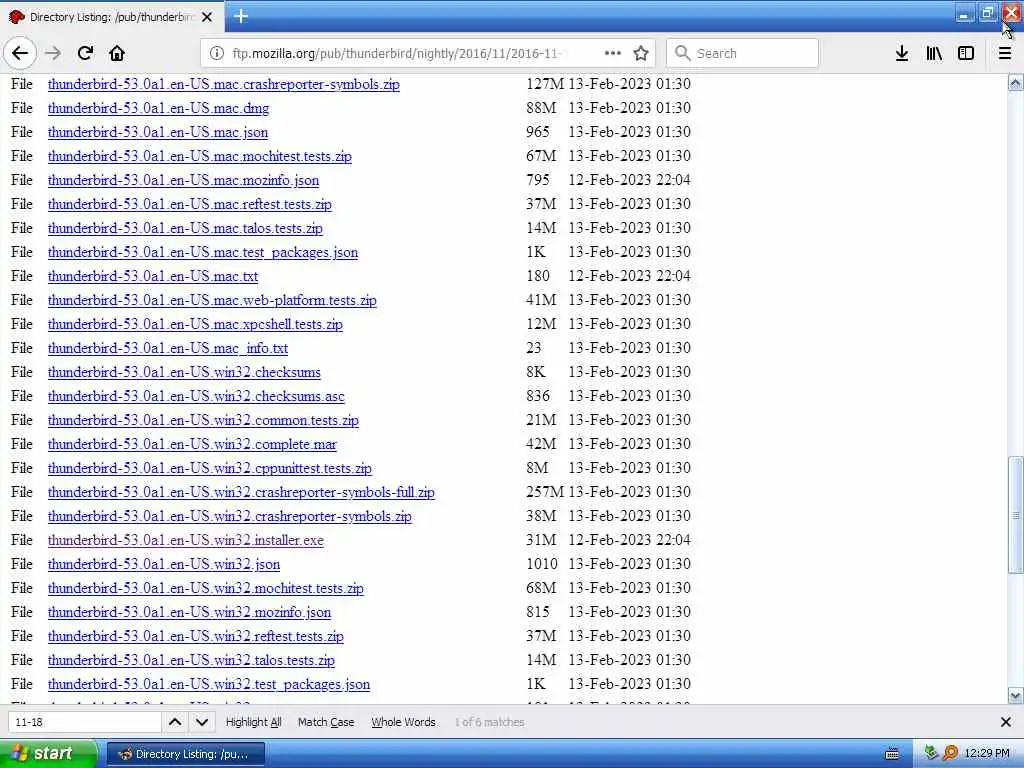1024x768 pixels.
Task: Open win32.checksums link
Action: click(x=184, y=372)
